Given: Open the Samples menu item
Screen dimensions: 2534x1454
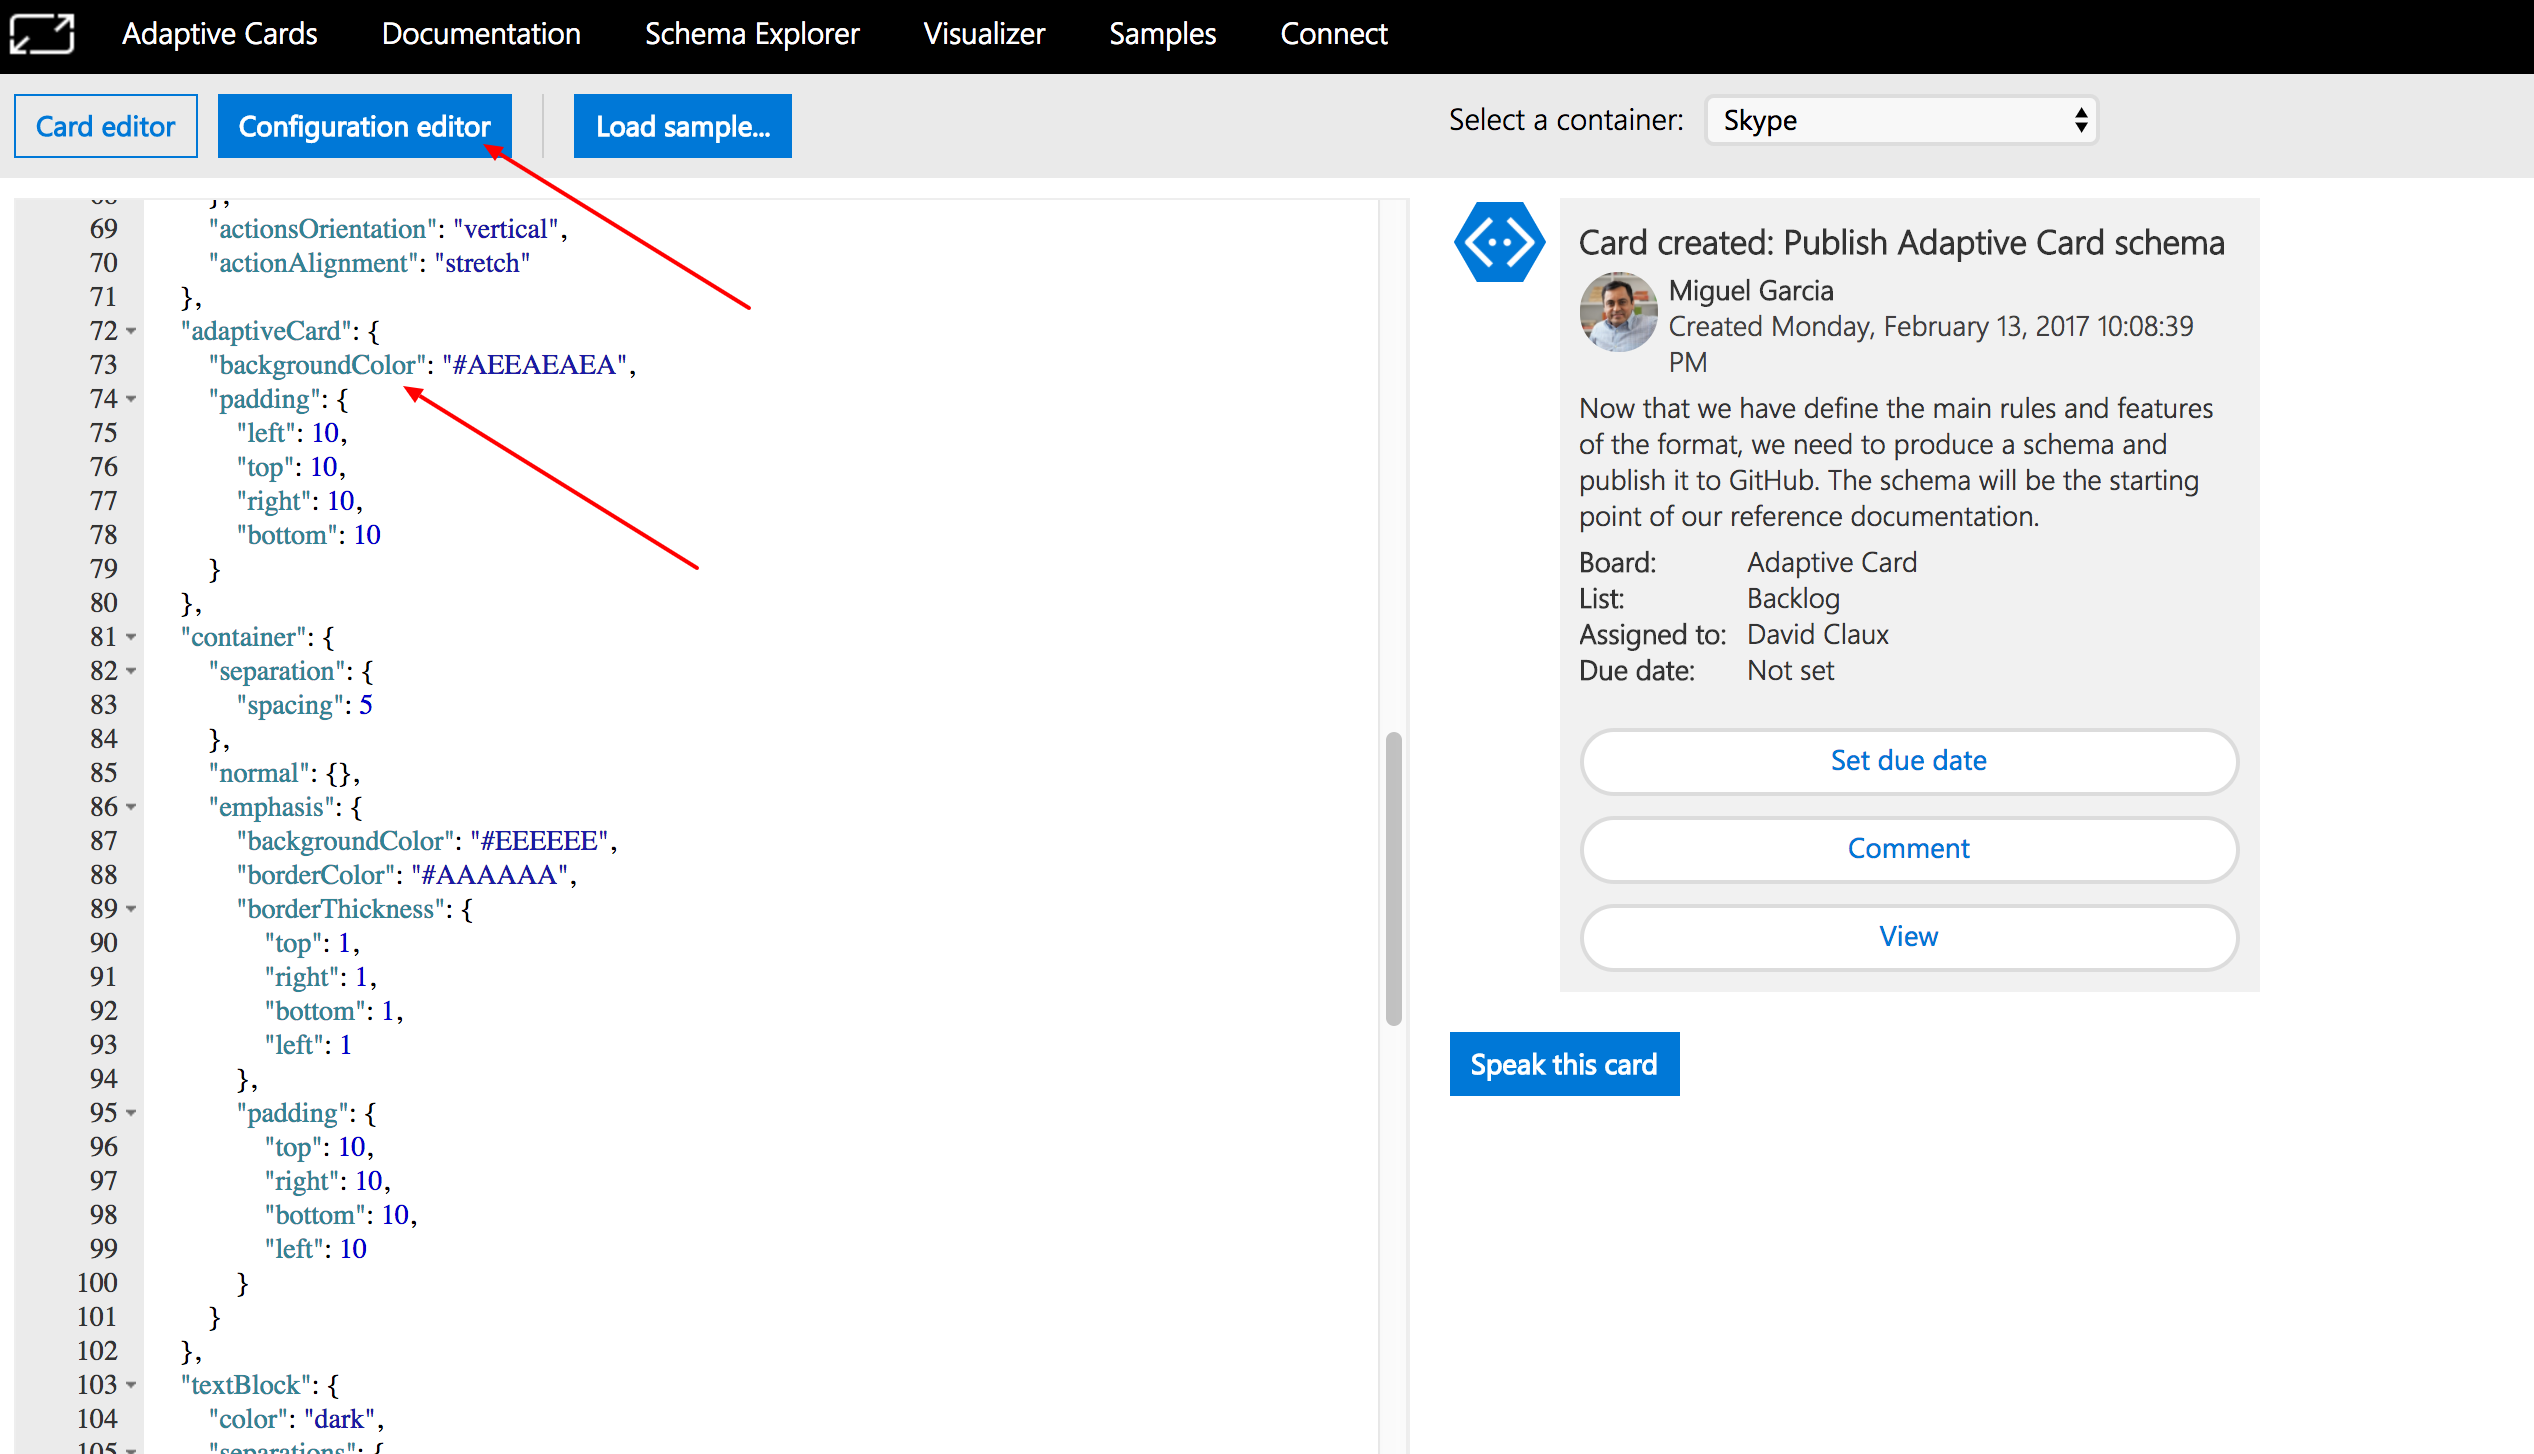Looking at the screenshot, I should tap(1162, 33).
